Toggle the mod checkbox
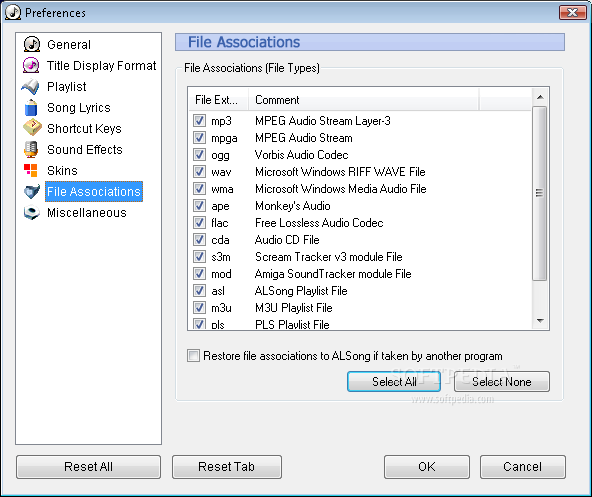The height and width of the screenshot is (497, 592). click(199, 273)
